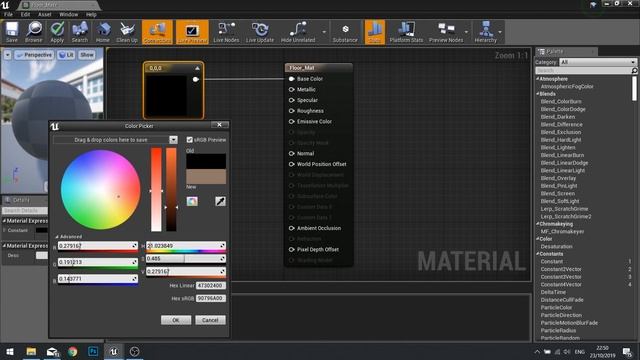Open the Hierarchy dropdown arrow
The image size is (640, 360).
500,32
